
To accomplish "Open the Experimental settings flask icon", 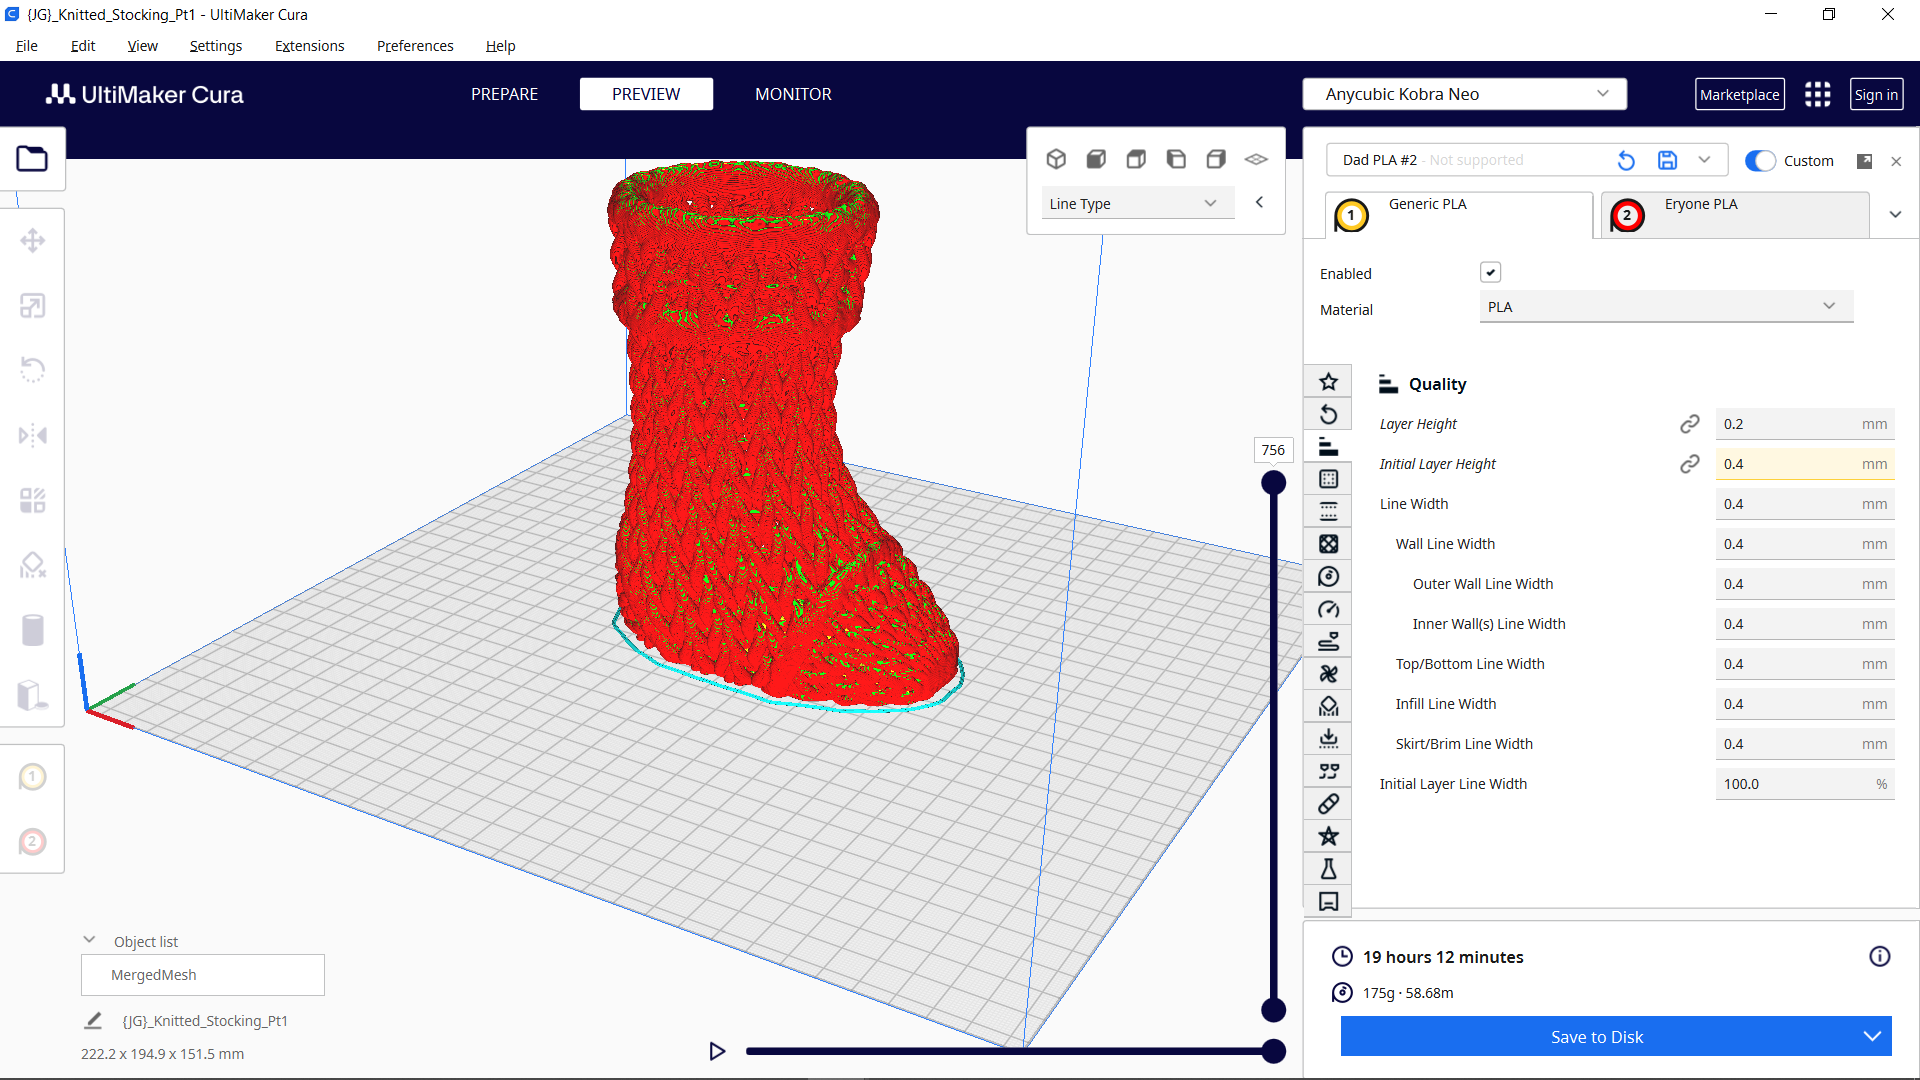I will click(x=1328, y=868).
